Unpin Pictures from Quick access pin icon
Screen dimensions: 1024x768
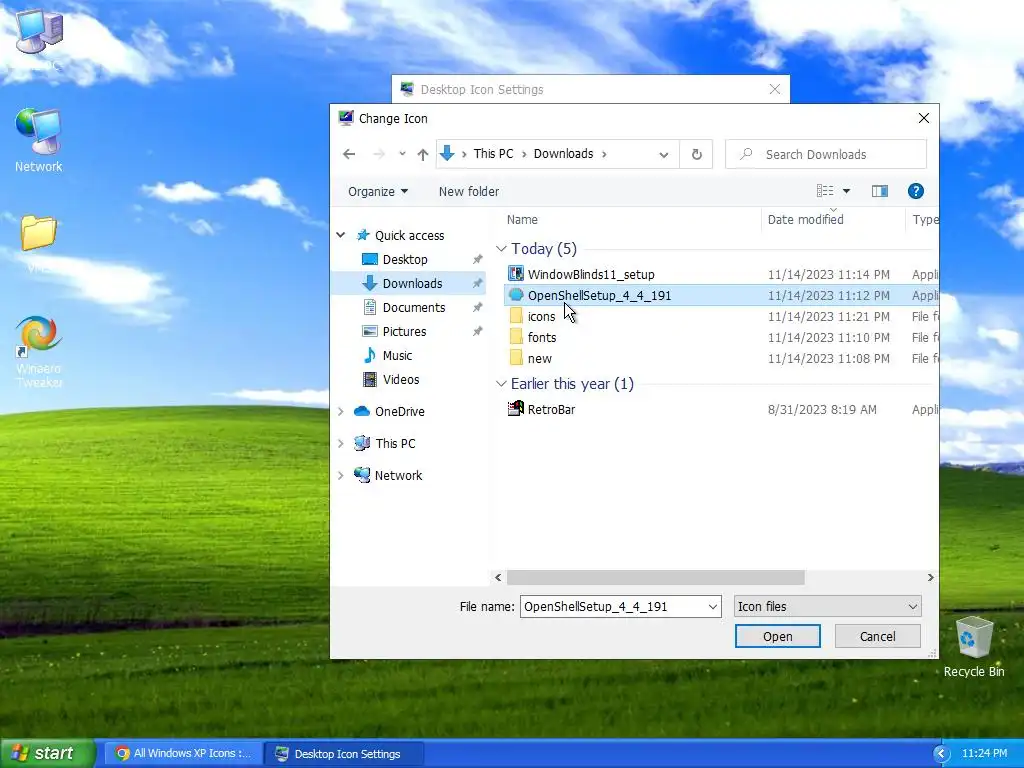point(477,332)
